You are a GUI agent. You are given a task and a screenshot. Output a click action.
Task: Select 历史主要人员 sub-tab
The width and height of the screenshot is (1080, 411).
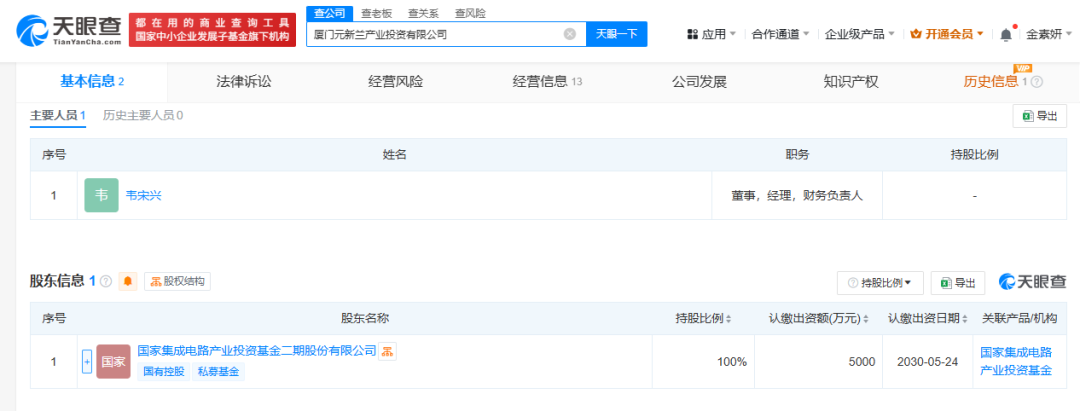coord(143,115)
